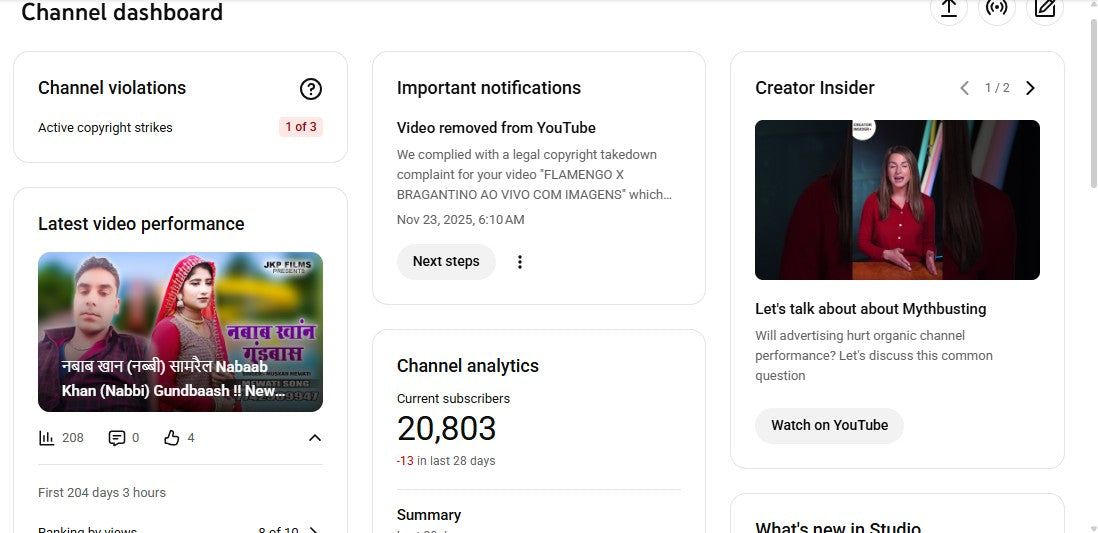Collapse the latest video performance details

click(x=314, y=438)
